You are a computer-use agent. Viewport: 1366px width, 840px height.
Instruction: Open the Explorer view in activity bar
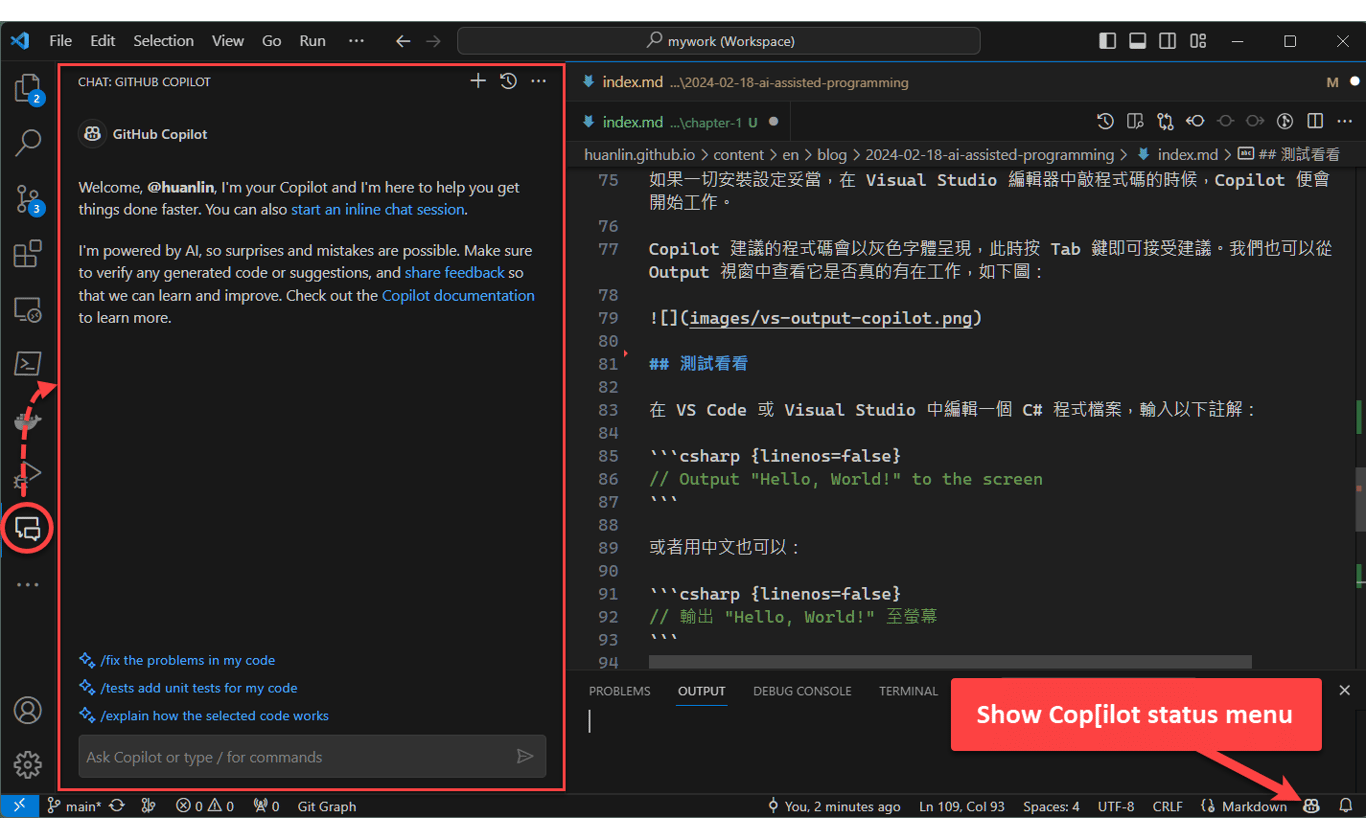[x=28, y=89]
